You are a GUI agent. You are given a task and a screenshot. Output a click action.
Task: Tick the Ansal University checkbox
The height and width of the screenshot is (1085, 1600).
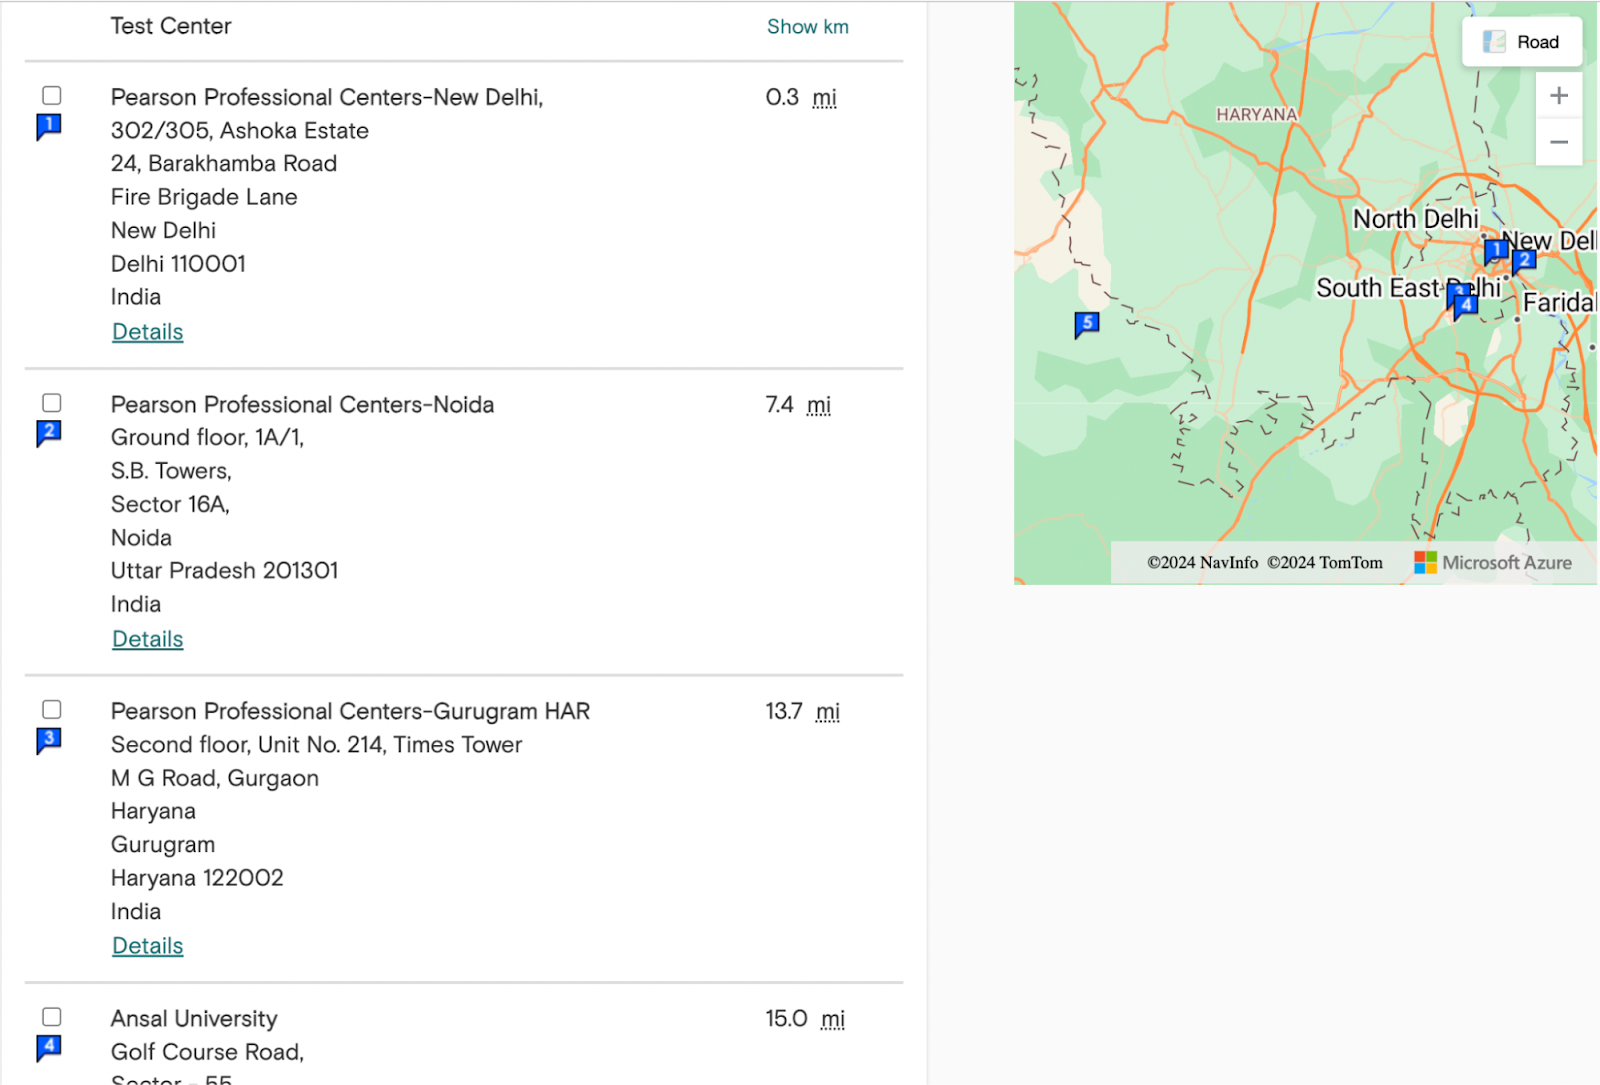click(52, 1017)
